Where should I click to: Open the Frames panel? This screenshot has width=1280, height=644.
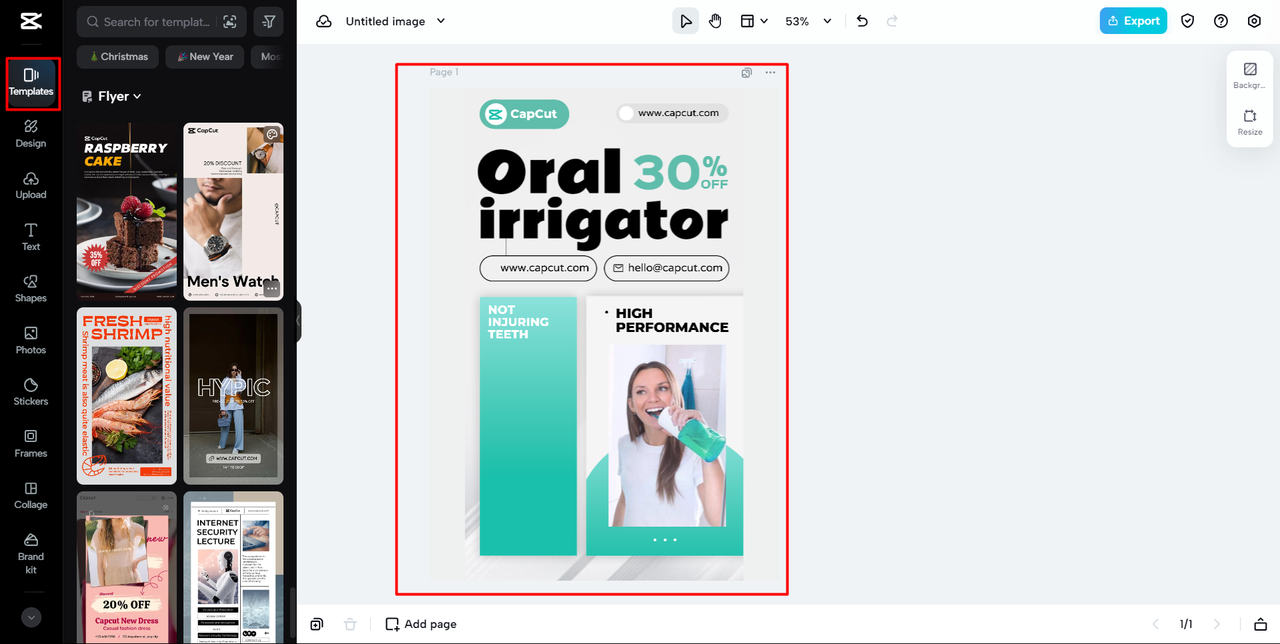tap(31, 443)
